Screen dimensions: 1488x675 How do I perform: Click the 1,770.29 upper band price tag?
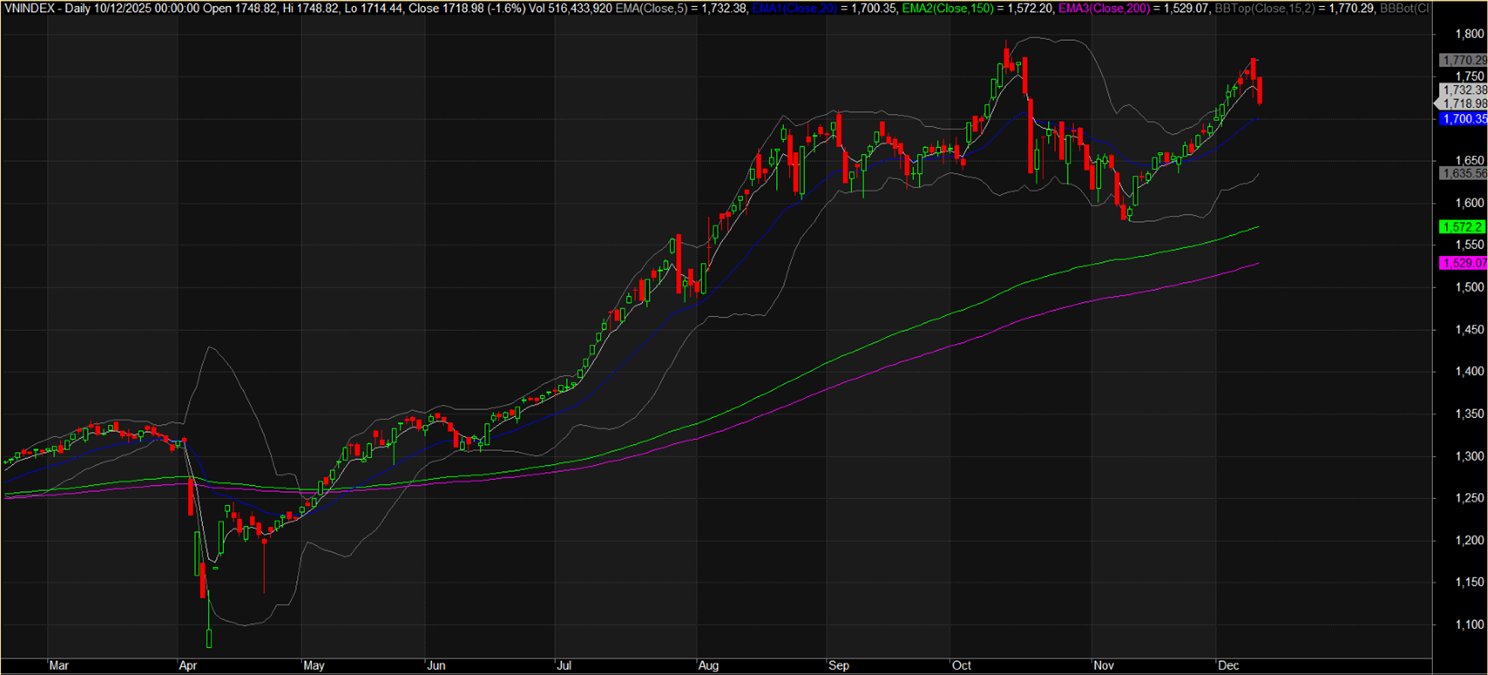pyautogui.click(x=1462, y=60)
